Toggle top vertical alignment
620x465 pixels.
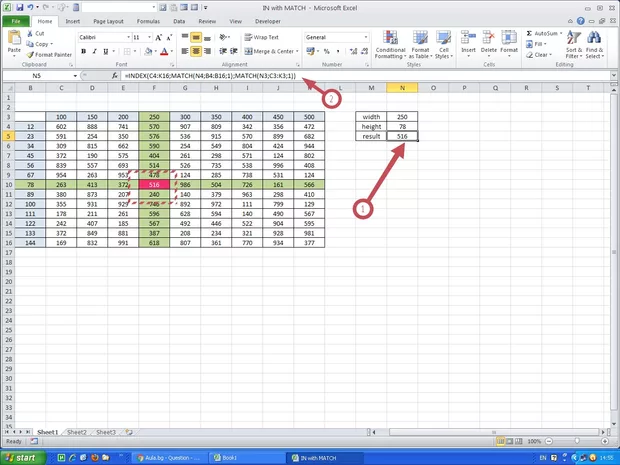[x=185, y=38]
